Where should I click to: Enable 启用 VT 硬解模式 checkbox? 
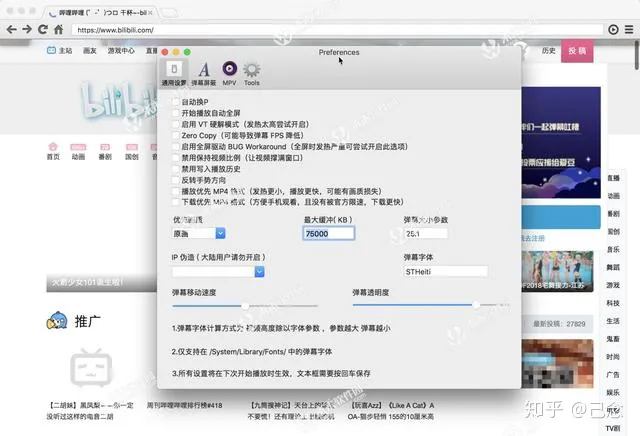pyautogui.click(x=175, y=124)
